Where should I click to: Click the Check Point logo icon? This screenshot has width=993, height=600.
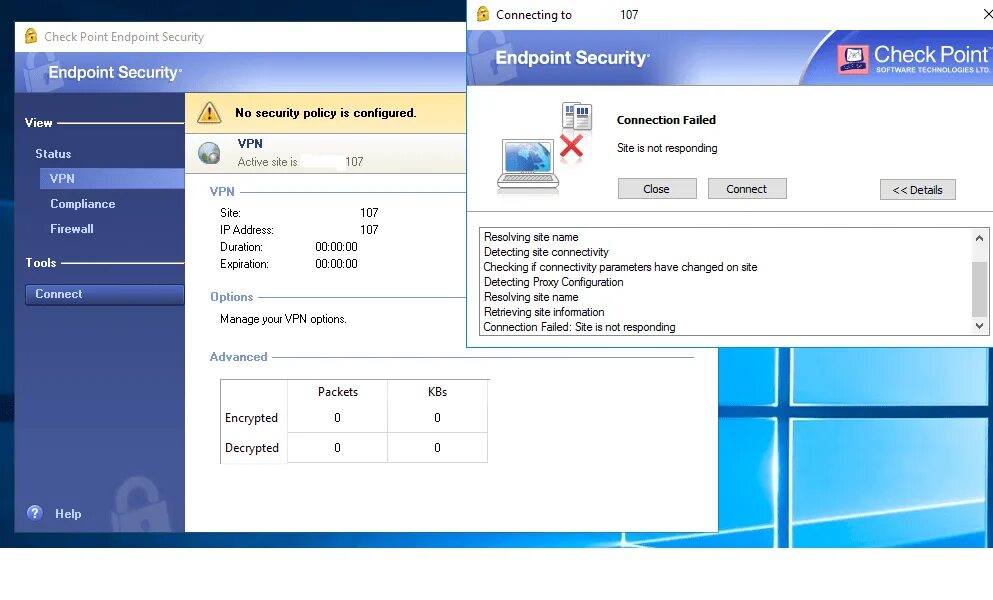(x=852, y=60)
